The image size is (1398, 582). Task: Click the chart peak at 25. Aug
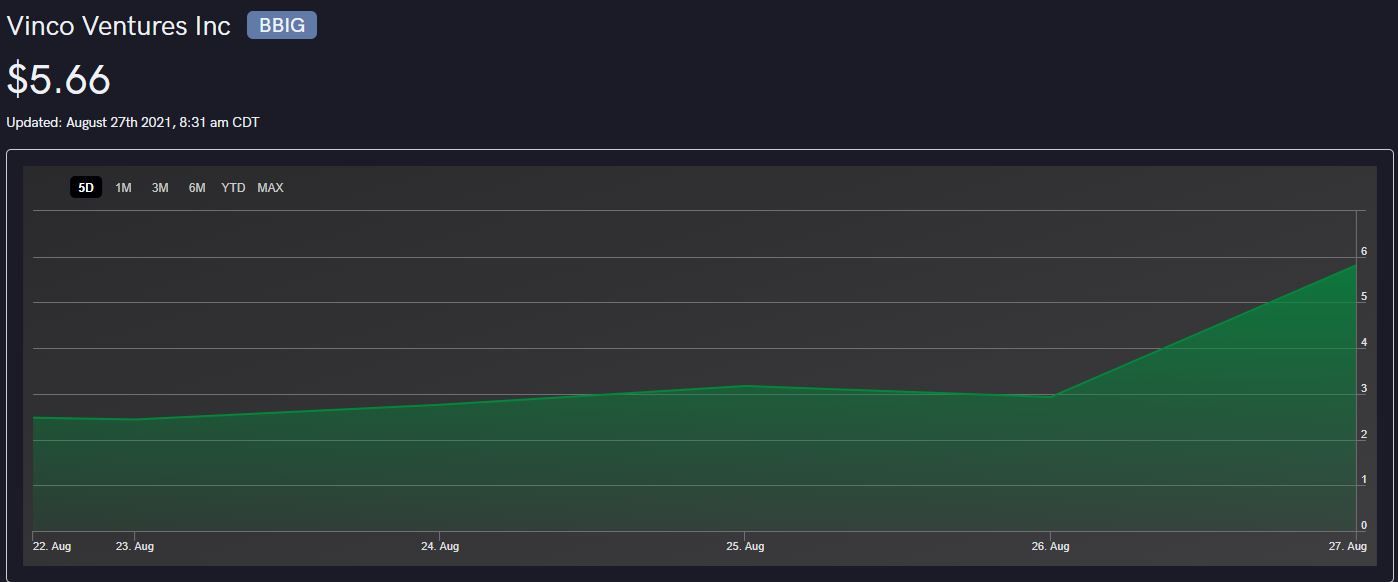coord(745,386)
